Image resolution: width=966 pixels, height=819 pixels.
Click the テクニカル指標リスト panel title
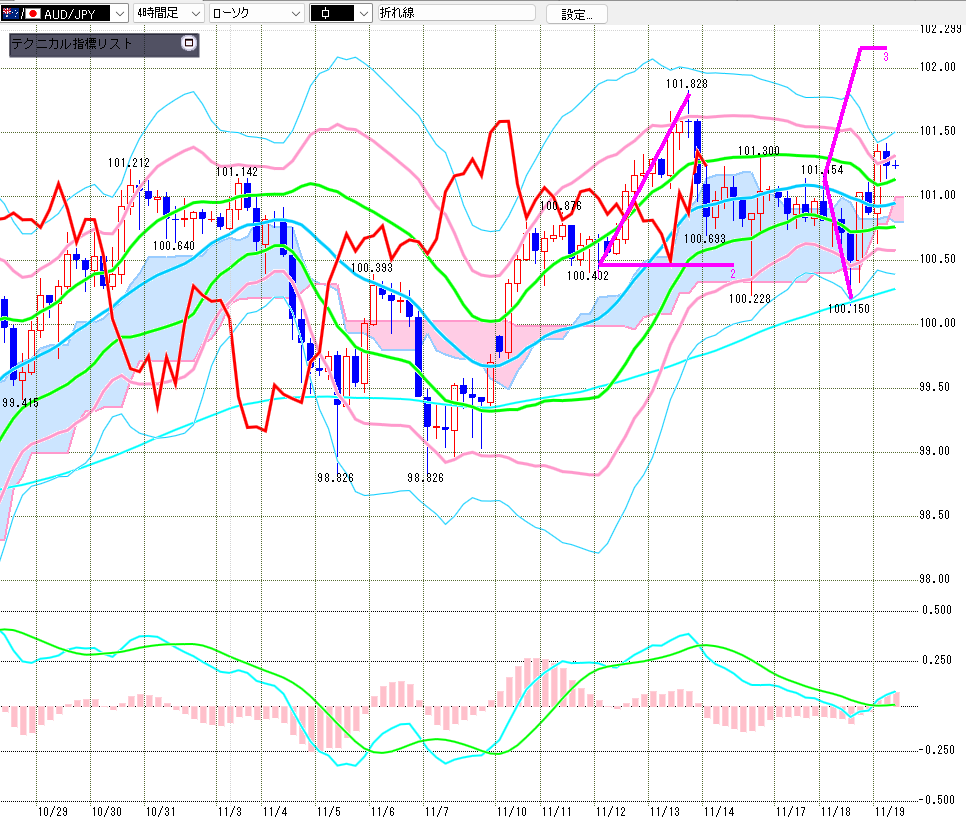tap(73, 45)
